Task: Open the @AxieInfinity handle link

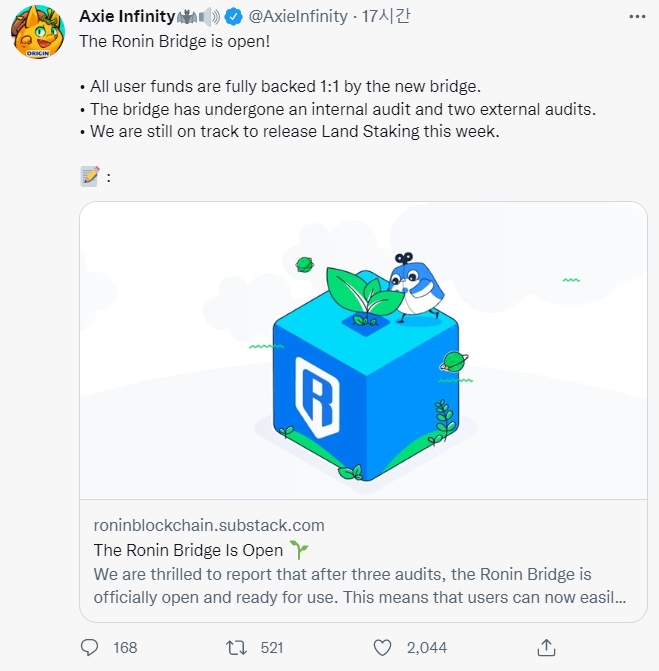Action: point(298,16)
